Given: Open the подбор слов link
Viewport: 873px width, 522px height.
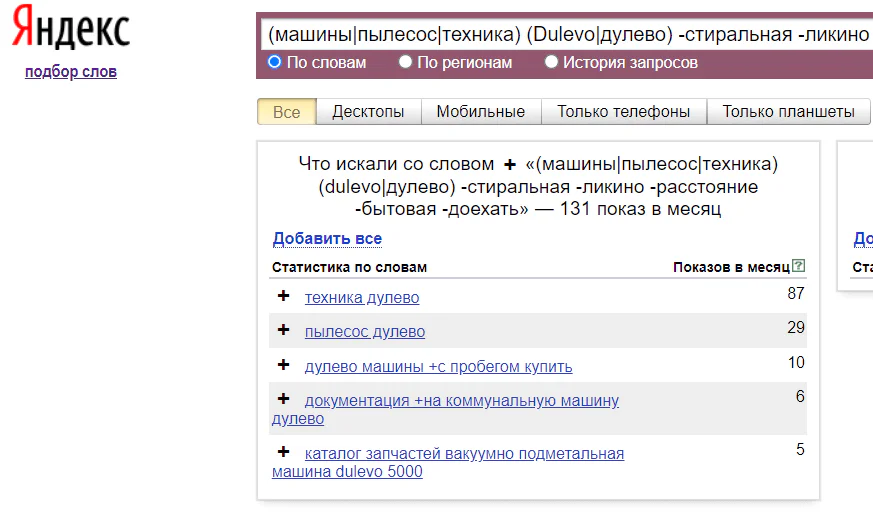Looking at the screenshot, I should point(71,72).
